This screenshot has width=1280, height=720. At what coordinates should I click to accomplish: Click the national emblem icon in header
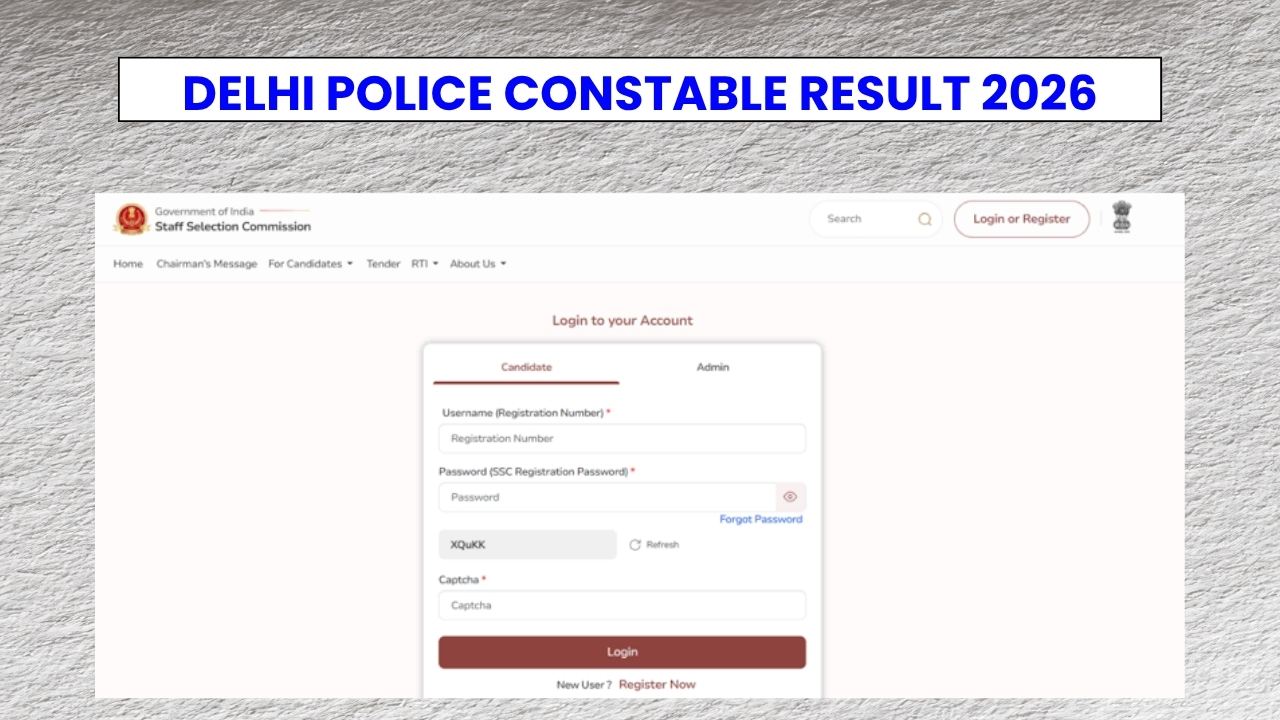(1122, 217)
